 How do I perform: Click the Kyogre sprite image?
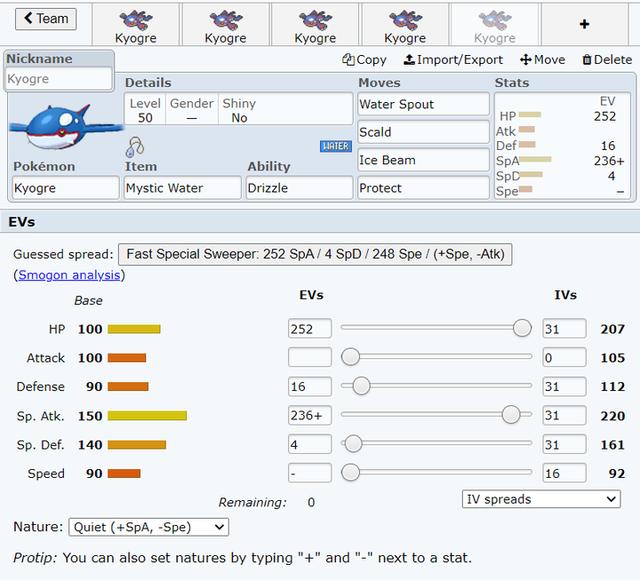[65, 127]
